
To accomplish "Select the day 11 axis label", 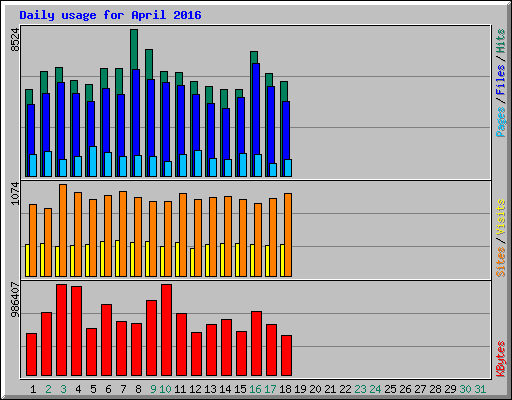I will [x=180, y=389].
